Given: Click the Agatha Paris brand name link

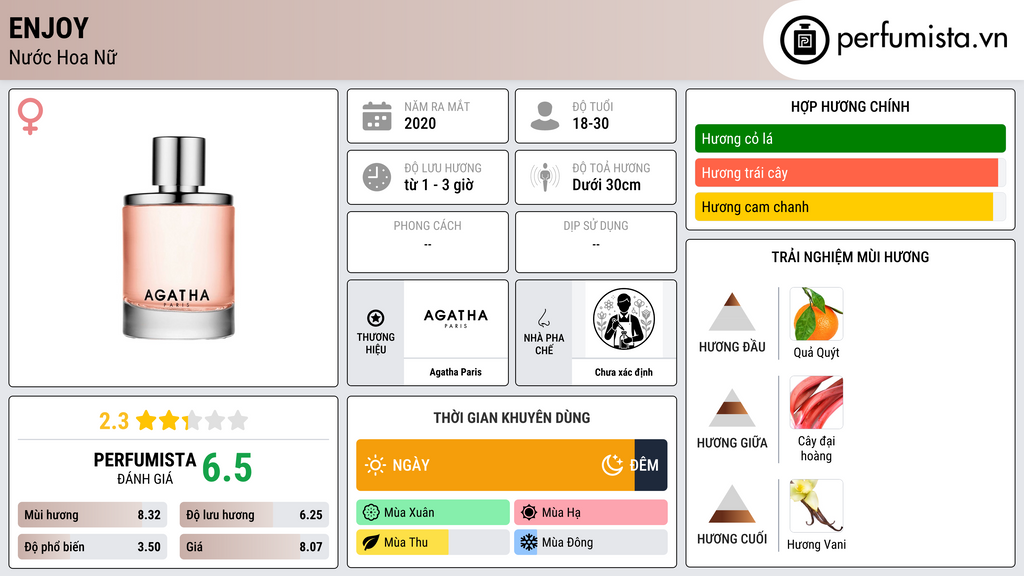Looking at the screenshot, I should click(455, 372).
